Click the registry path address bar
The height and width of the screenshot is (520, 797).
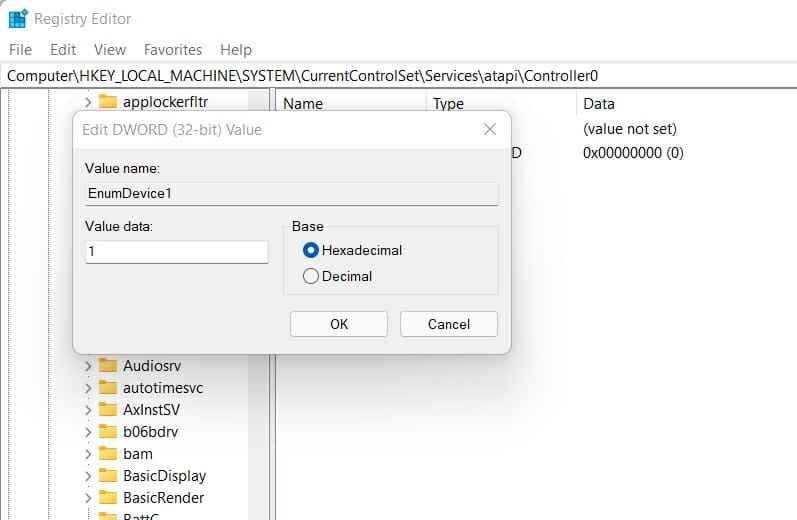point(398,76)
